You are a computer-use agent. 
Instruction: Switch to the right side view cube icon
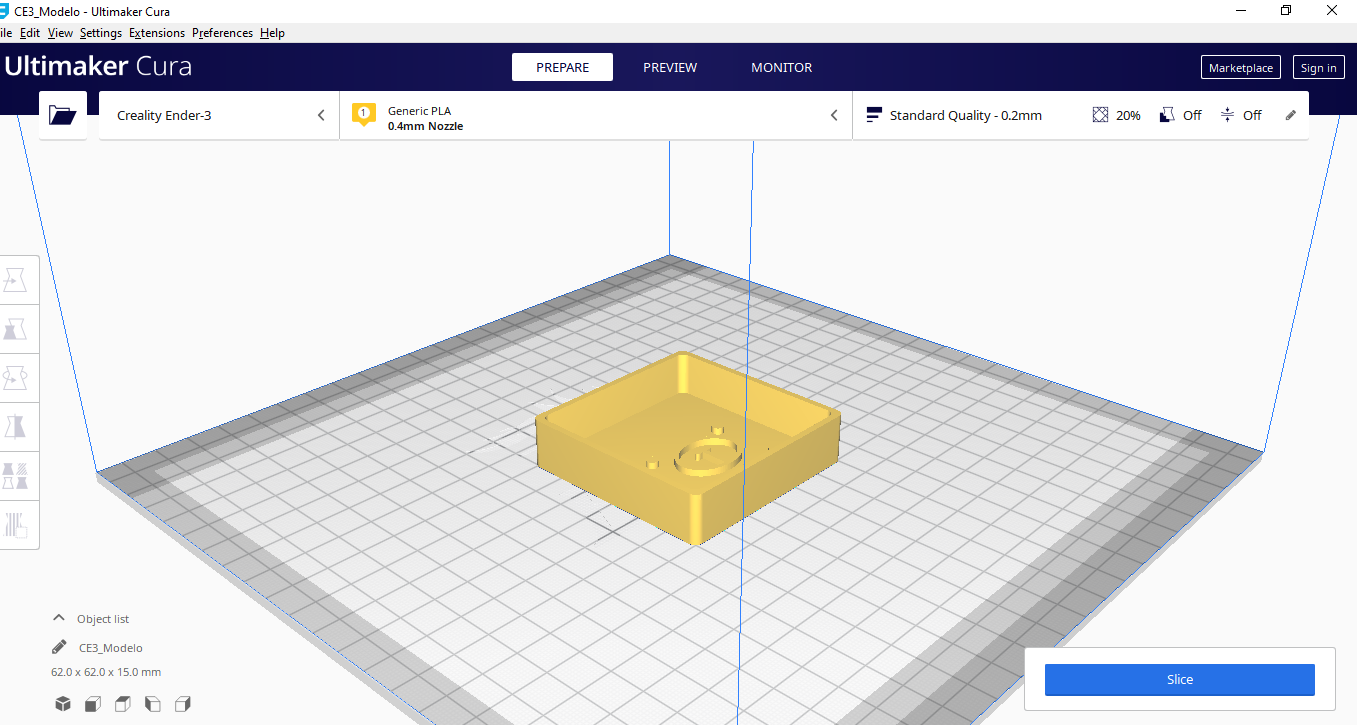point(183,704)
